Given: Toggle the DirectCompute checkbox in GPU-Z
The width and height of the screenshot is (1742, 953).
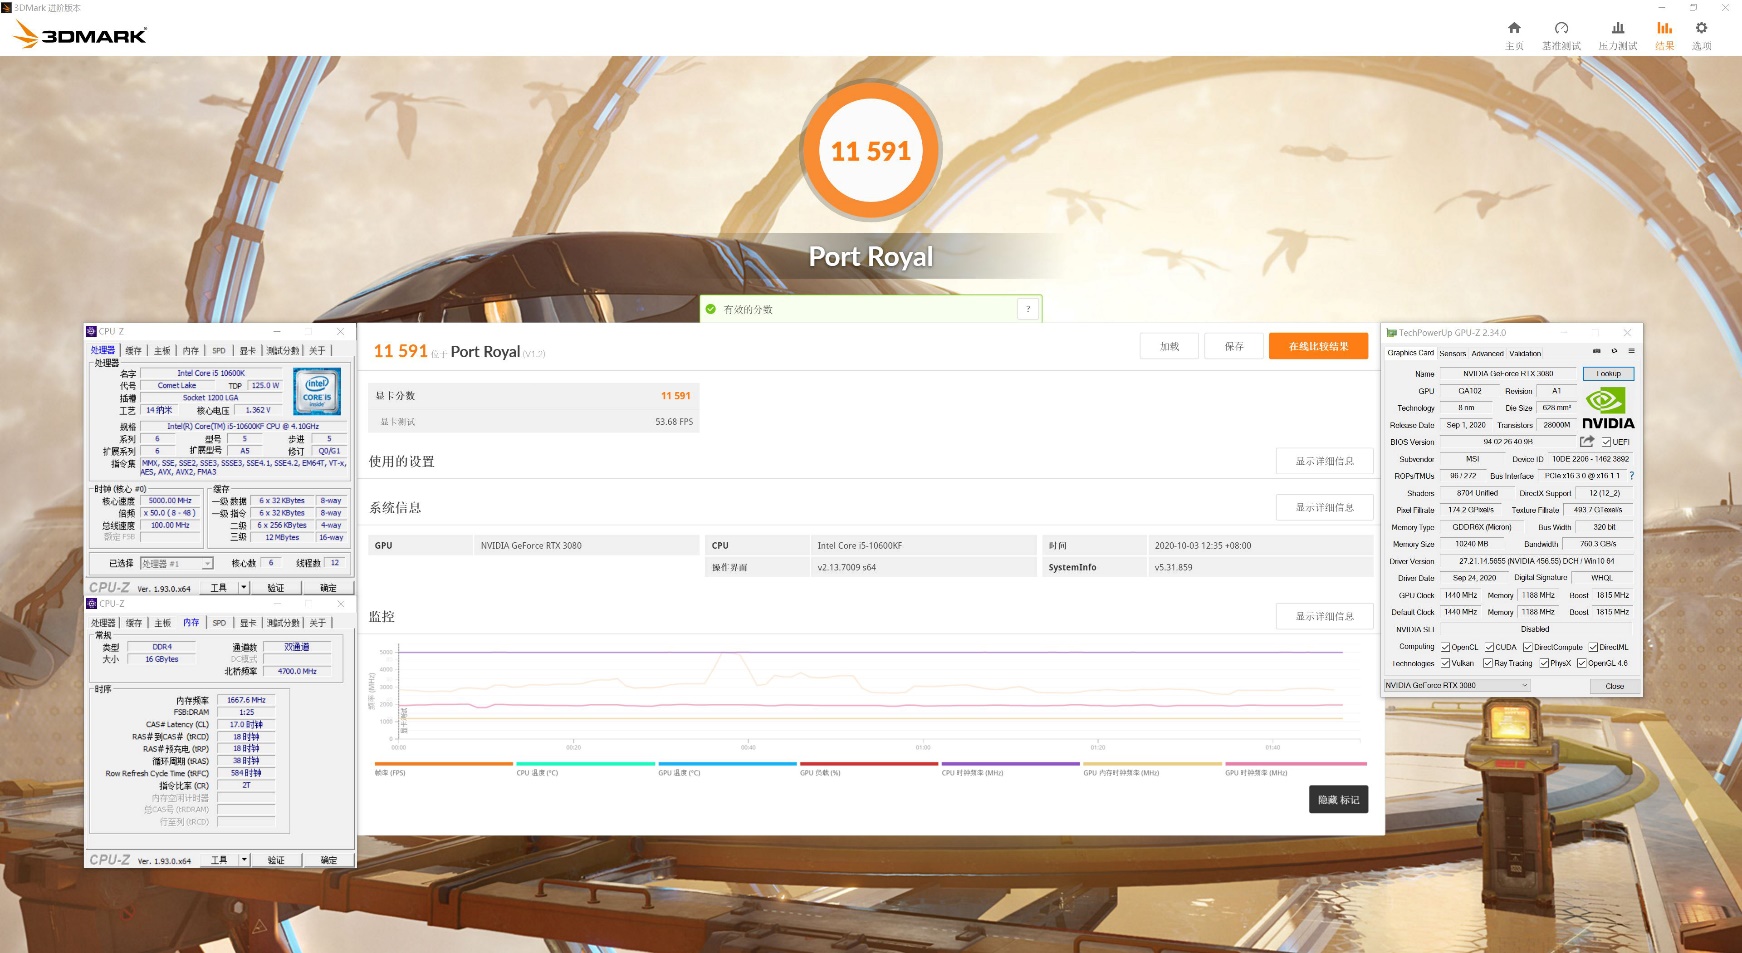Looking at the screenshot, I should (1528, 647).
